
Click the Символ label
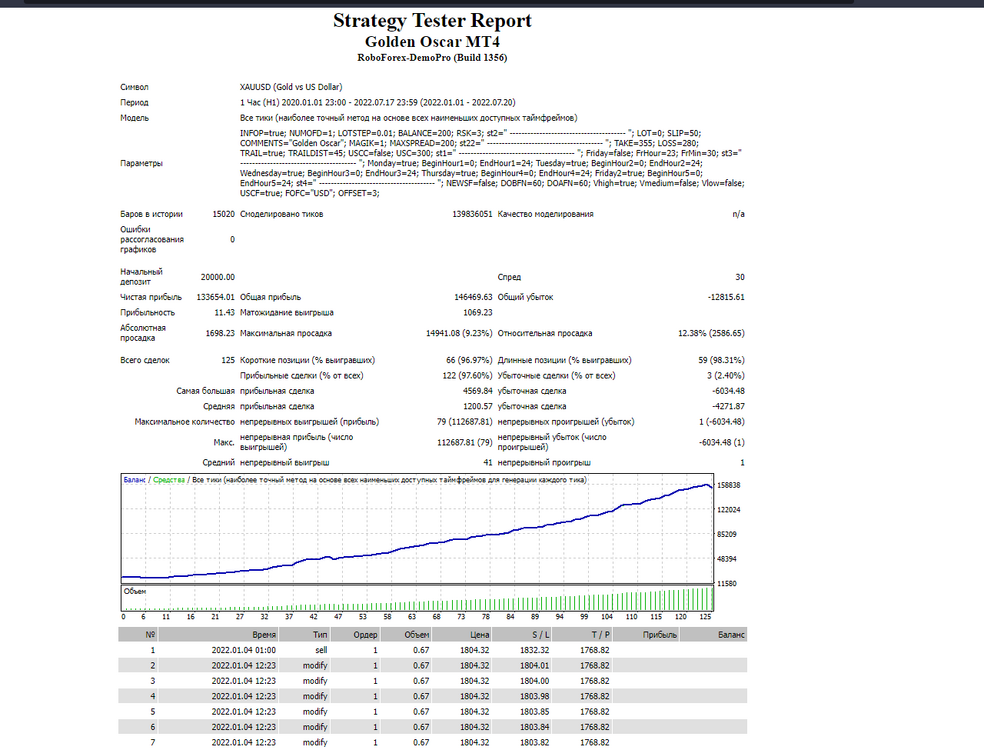pos(134,87)
